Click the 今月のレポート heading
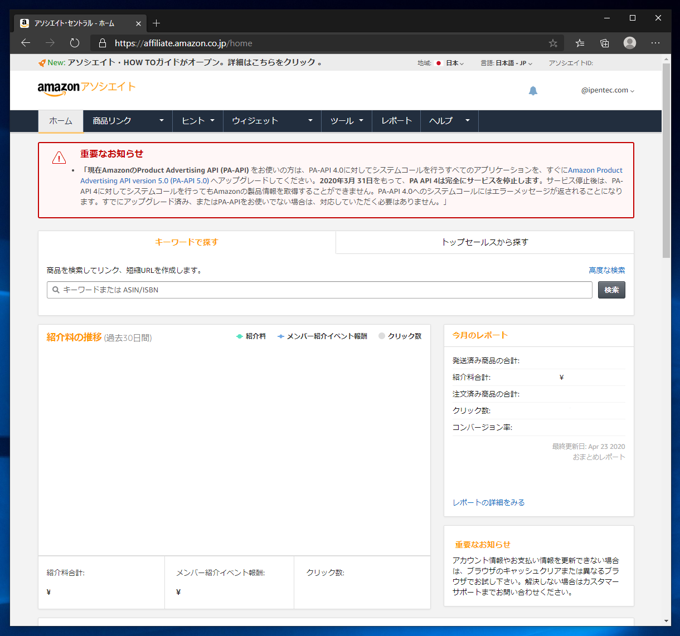 coord(480,335)
